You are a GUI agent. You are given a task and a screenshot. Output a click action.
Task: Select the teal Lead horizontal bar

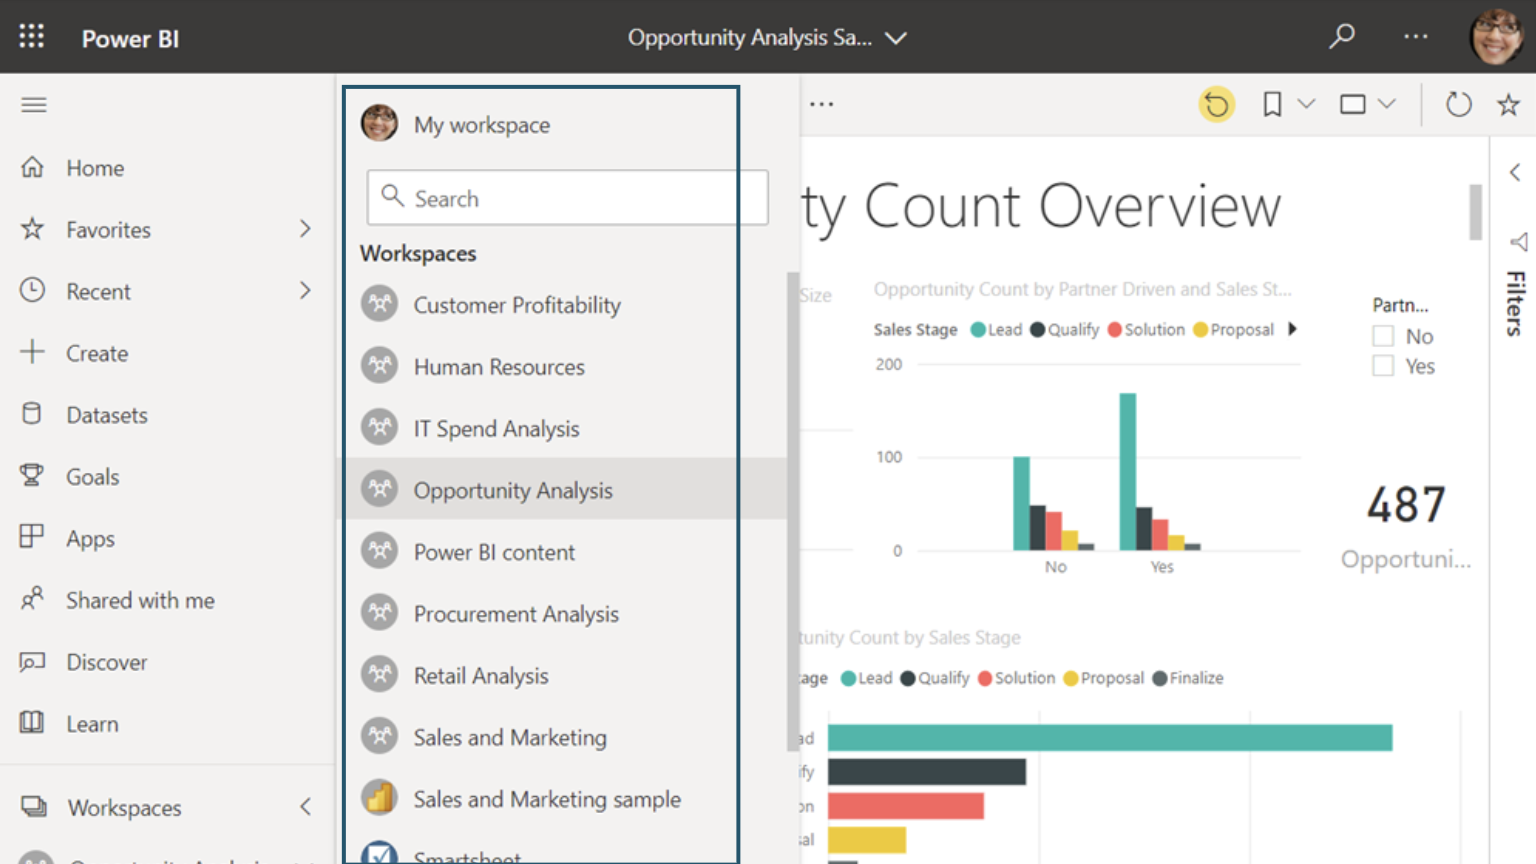(1110, 738)
